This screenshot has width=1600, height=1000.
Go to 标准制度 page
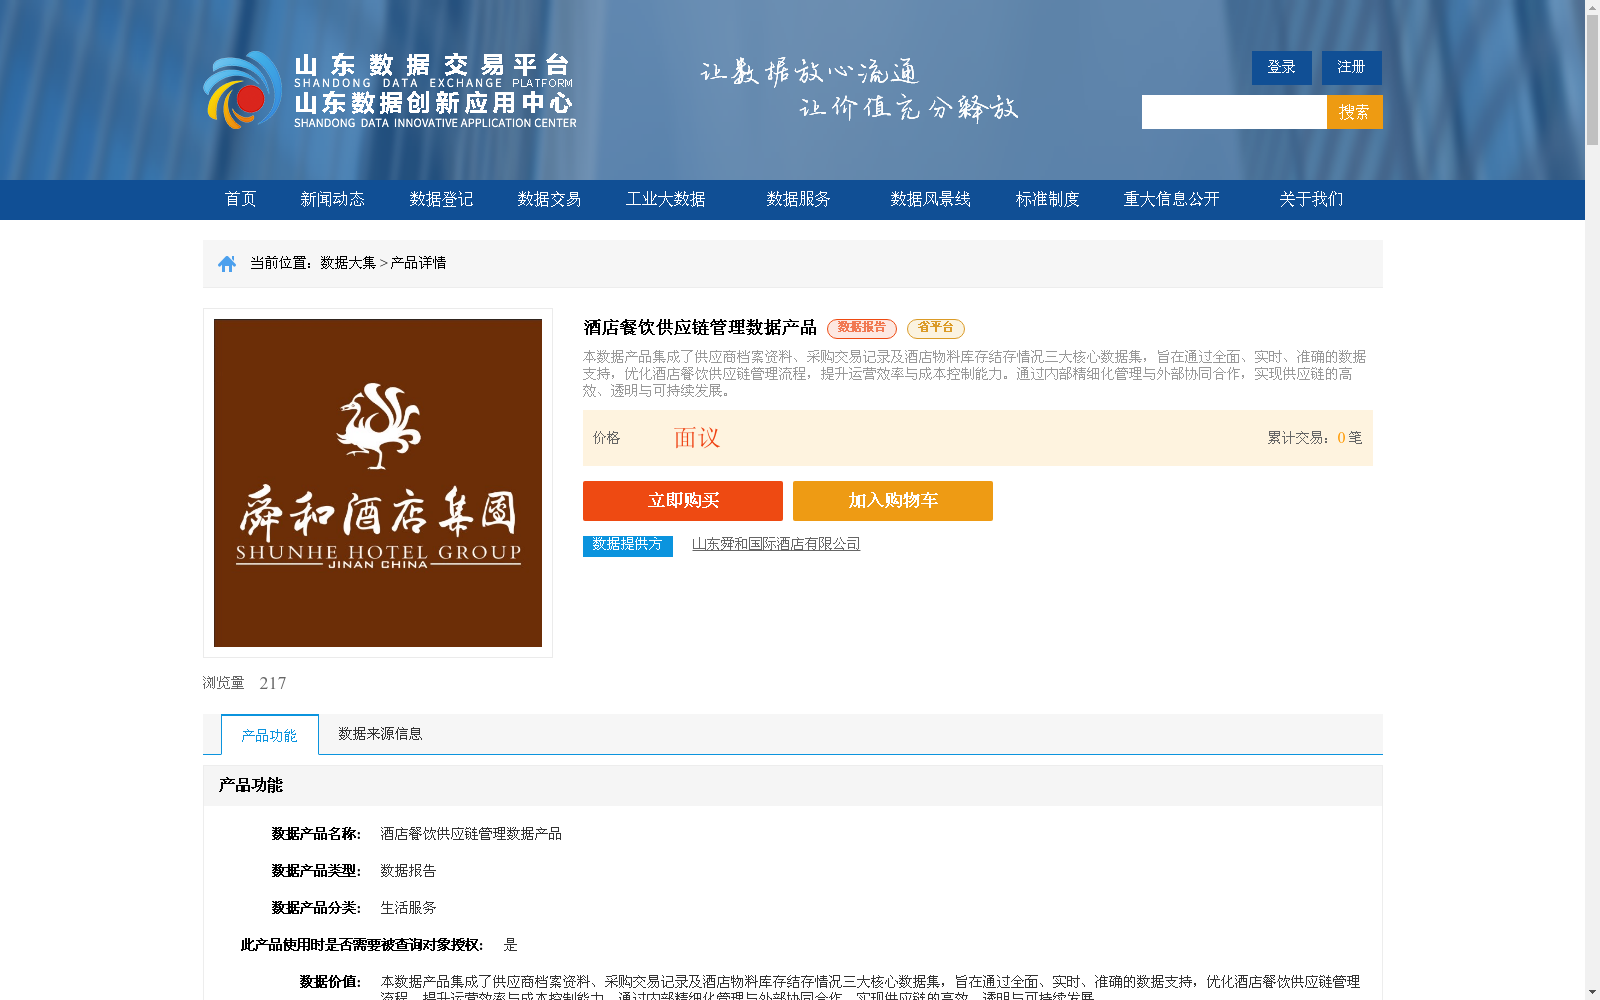click(1048, 199)
